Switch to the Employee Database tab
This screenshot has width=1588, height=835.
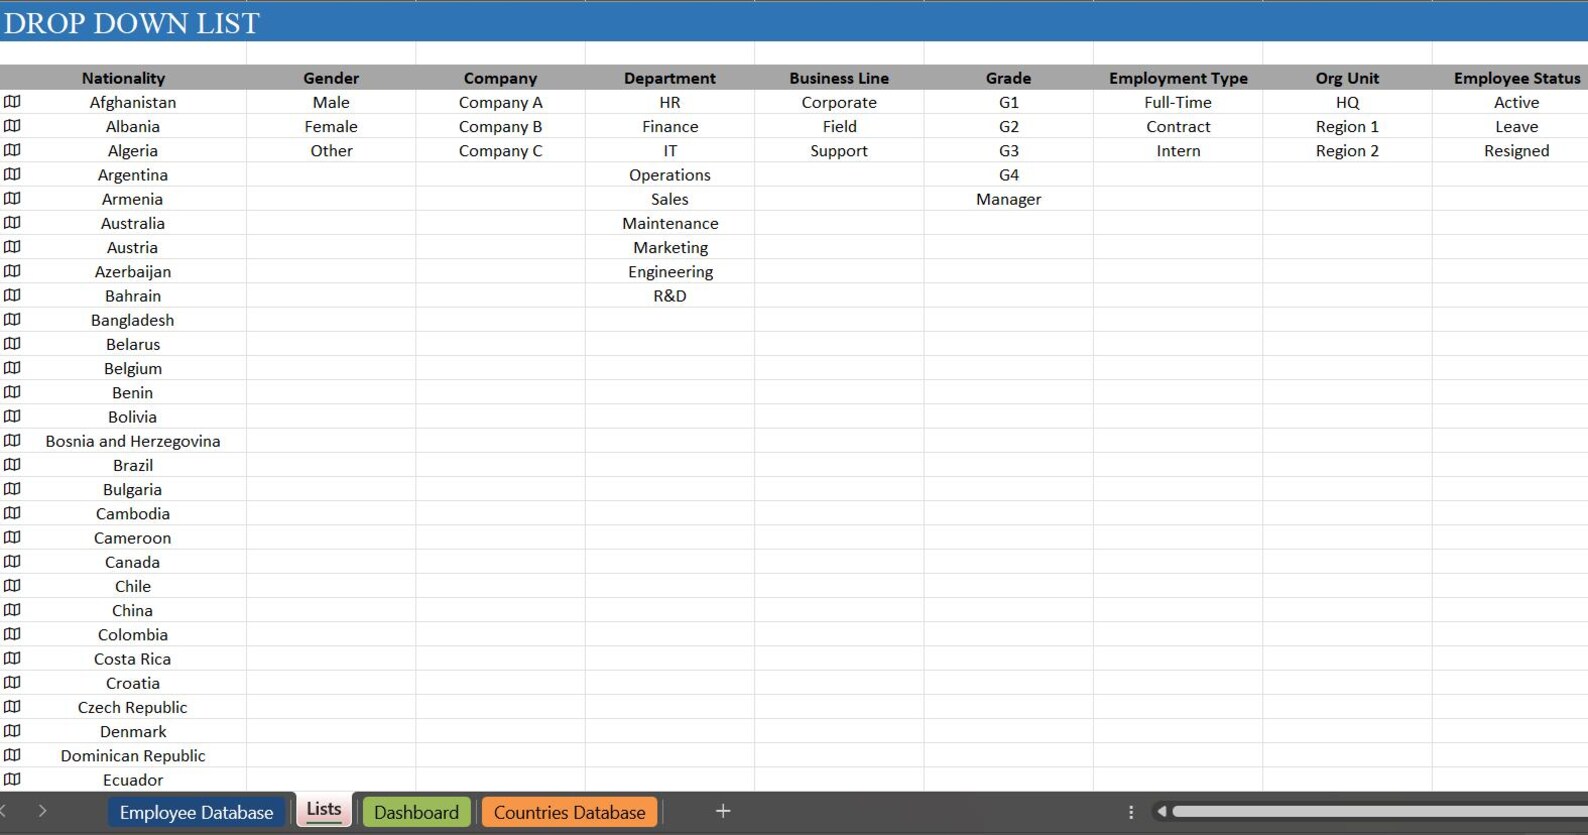(x=197, y=812)
